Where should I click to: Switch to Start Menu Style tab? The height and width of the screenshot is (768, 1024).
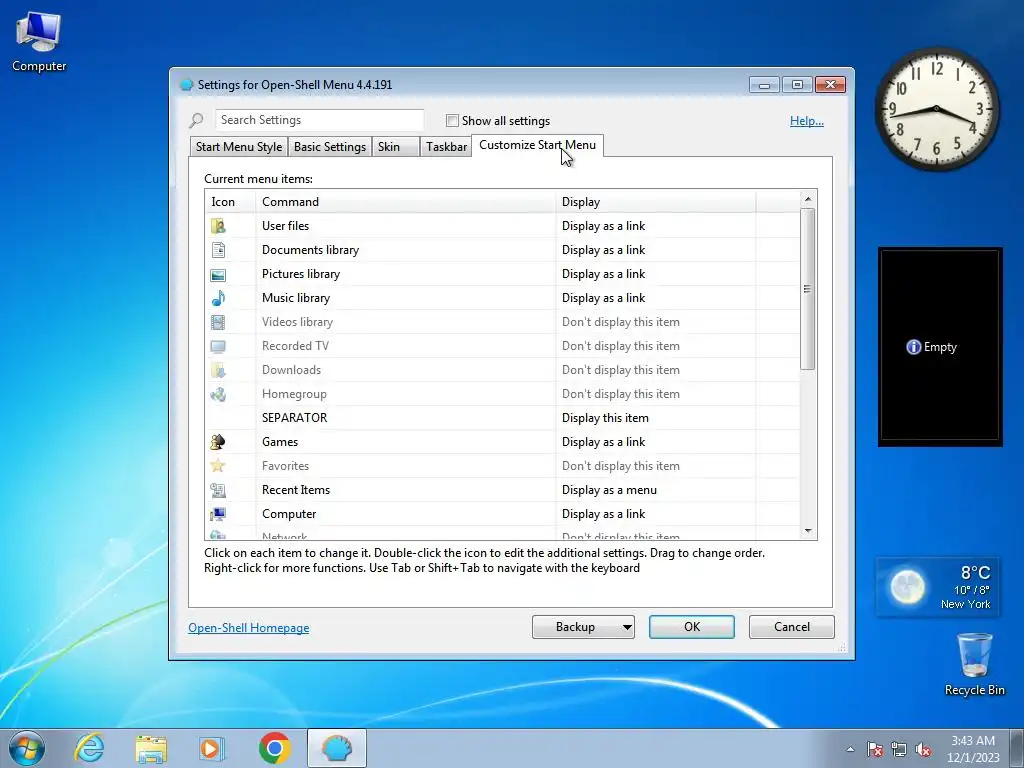tap(239, 147)
